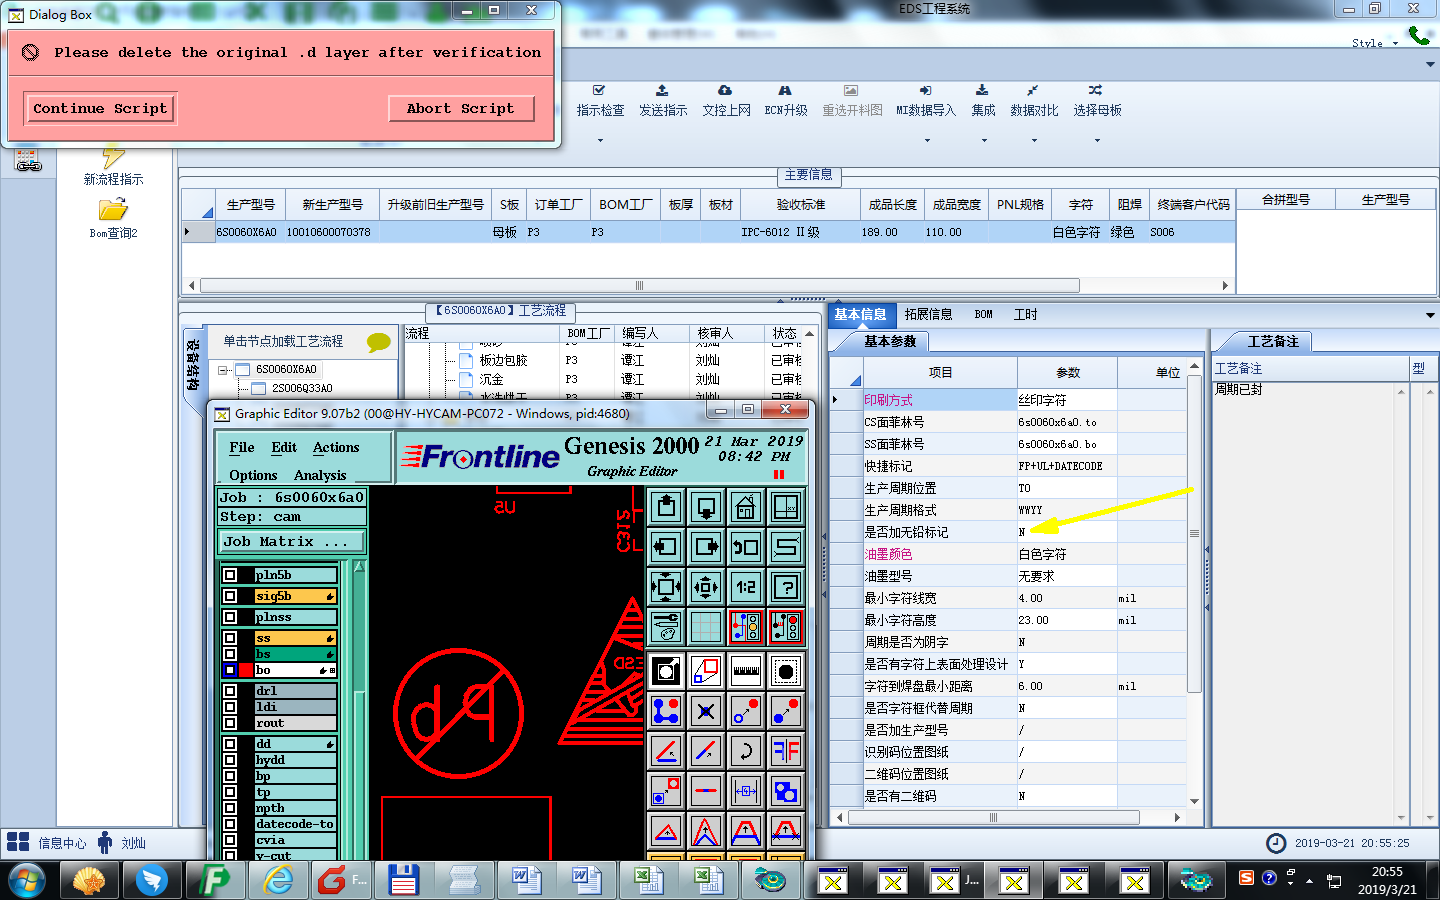Click the MI数据导入 import icon

925,90
